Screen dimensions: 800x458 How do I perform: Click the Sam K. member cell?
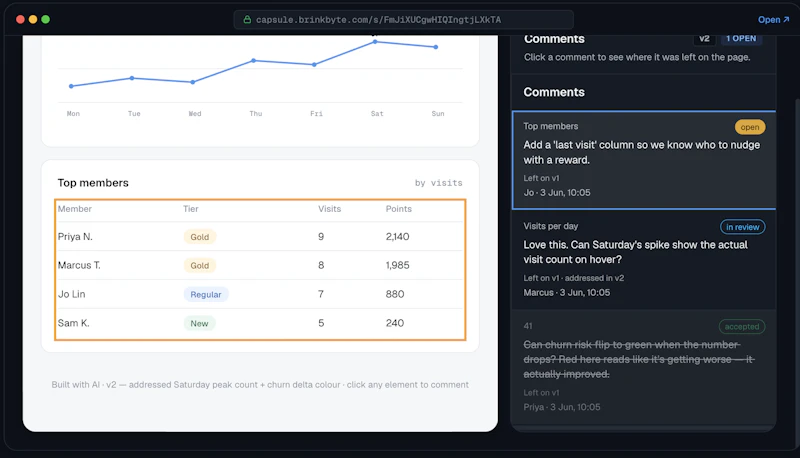tap(73, 323)
